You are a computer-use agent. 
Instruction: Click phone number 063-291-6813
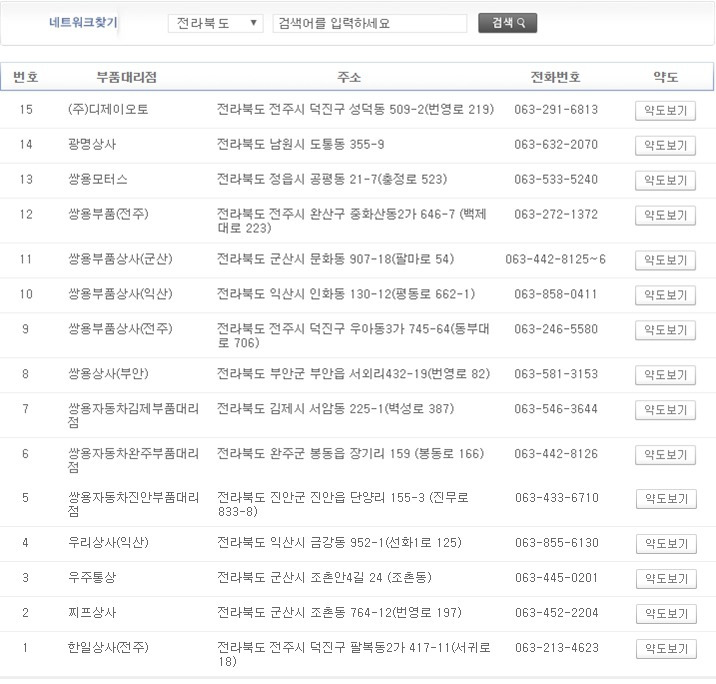click(x=556, y=110)
